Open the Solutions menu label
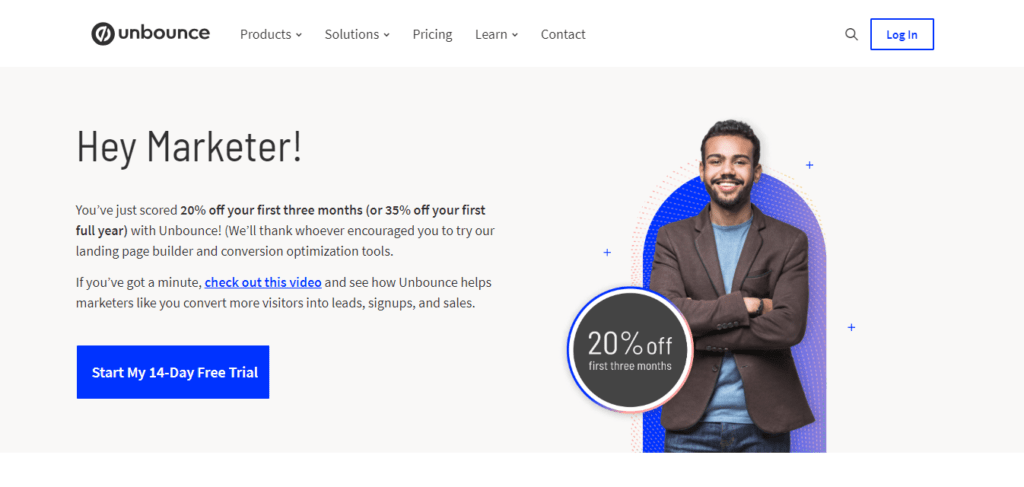Image resolution: width=1024 pixels, height=487 pixels. tap(351, 34)
